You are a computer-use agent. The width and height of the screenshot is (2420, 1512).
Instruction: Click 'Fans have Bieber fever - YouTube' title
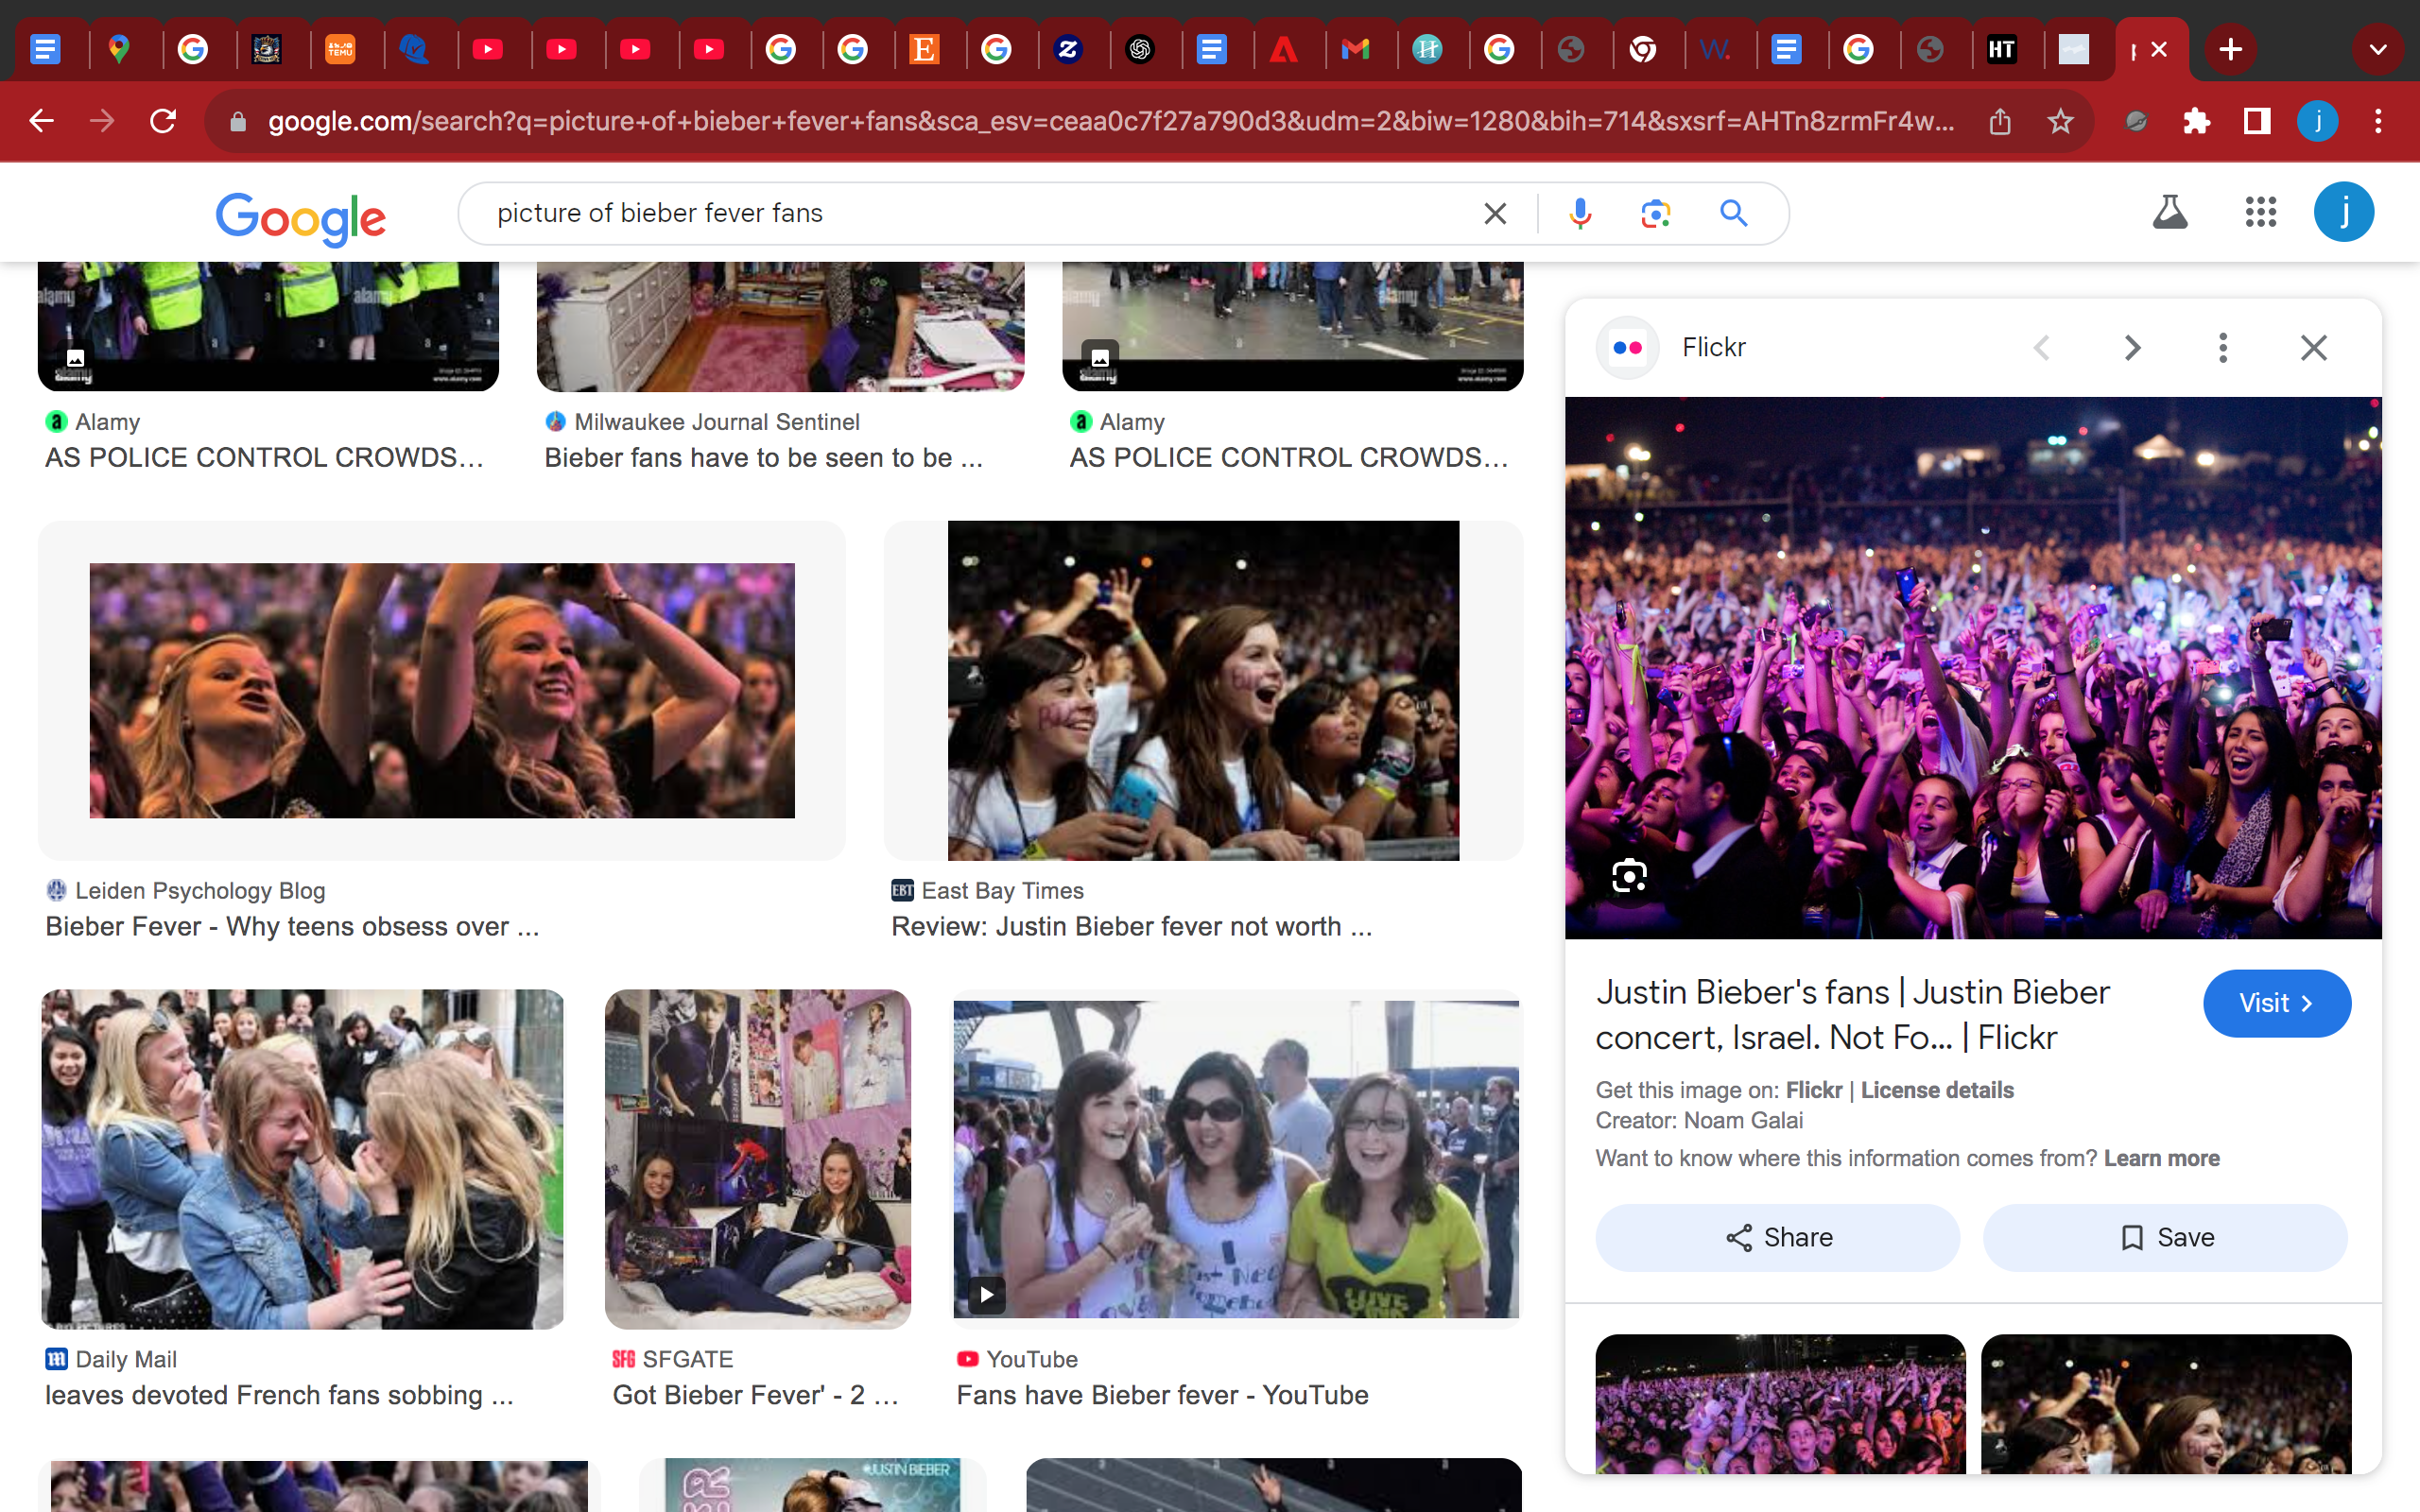(x=1162, y=1395)
